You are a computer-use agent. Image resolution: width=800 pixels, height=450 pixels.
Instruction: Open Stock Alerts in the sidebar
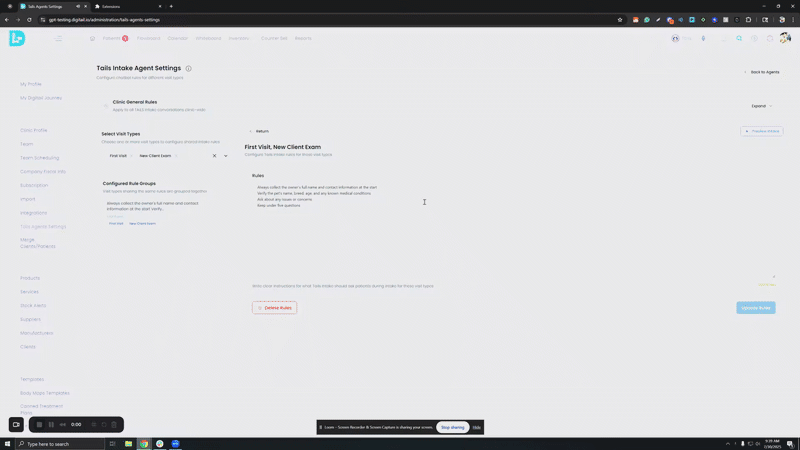33,306
